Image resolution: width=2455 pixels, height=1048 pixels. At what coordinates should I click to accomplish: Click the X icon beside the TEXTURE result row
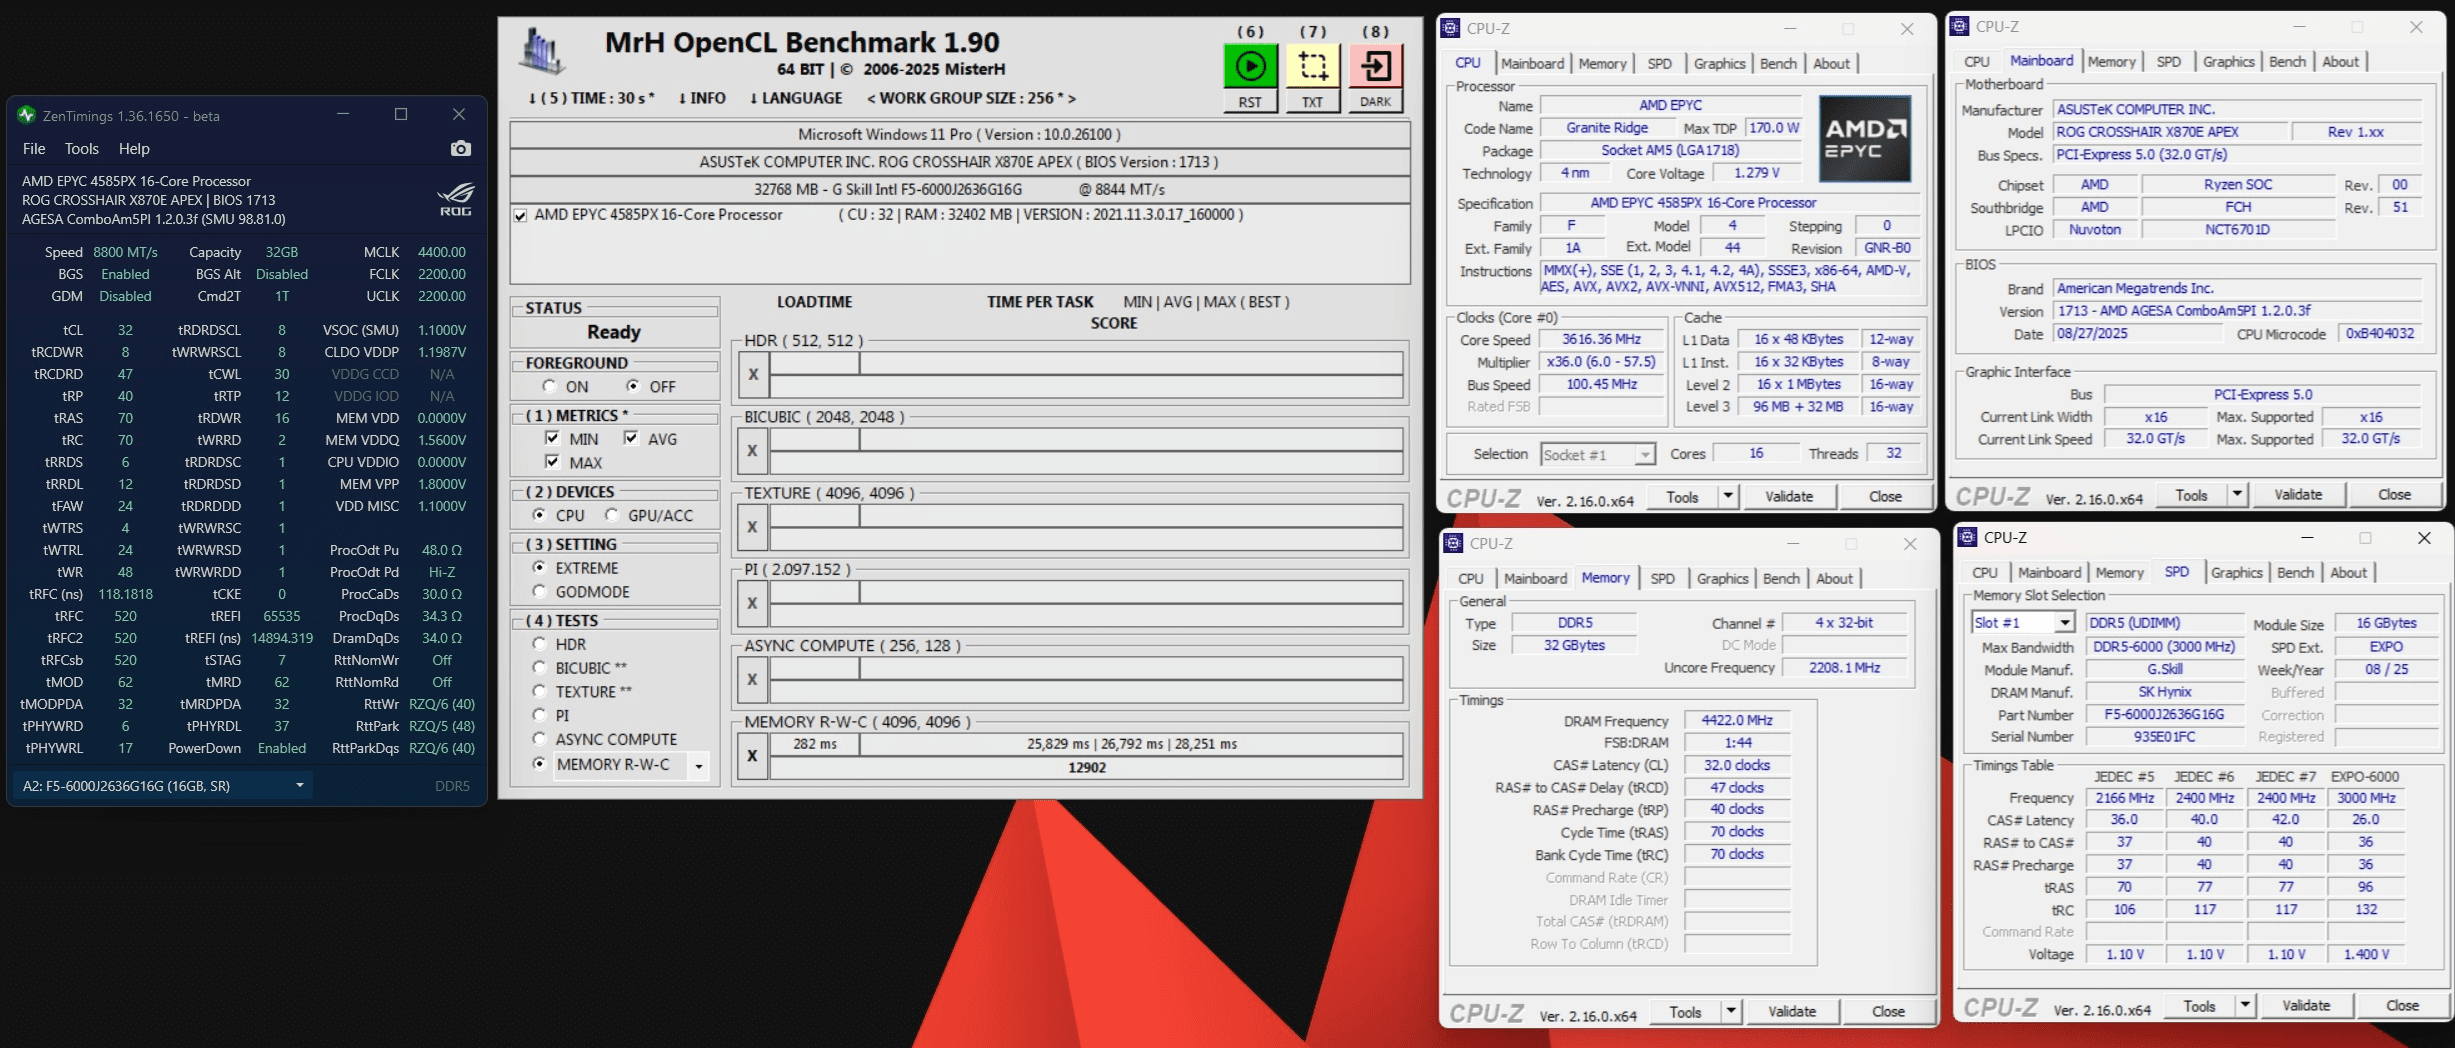pyautogui.click(x=753, y=527)
